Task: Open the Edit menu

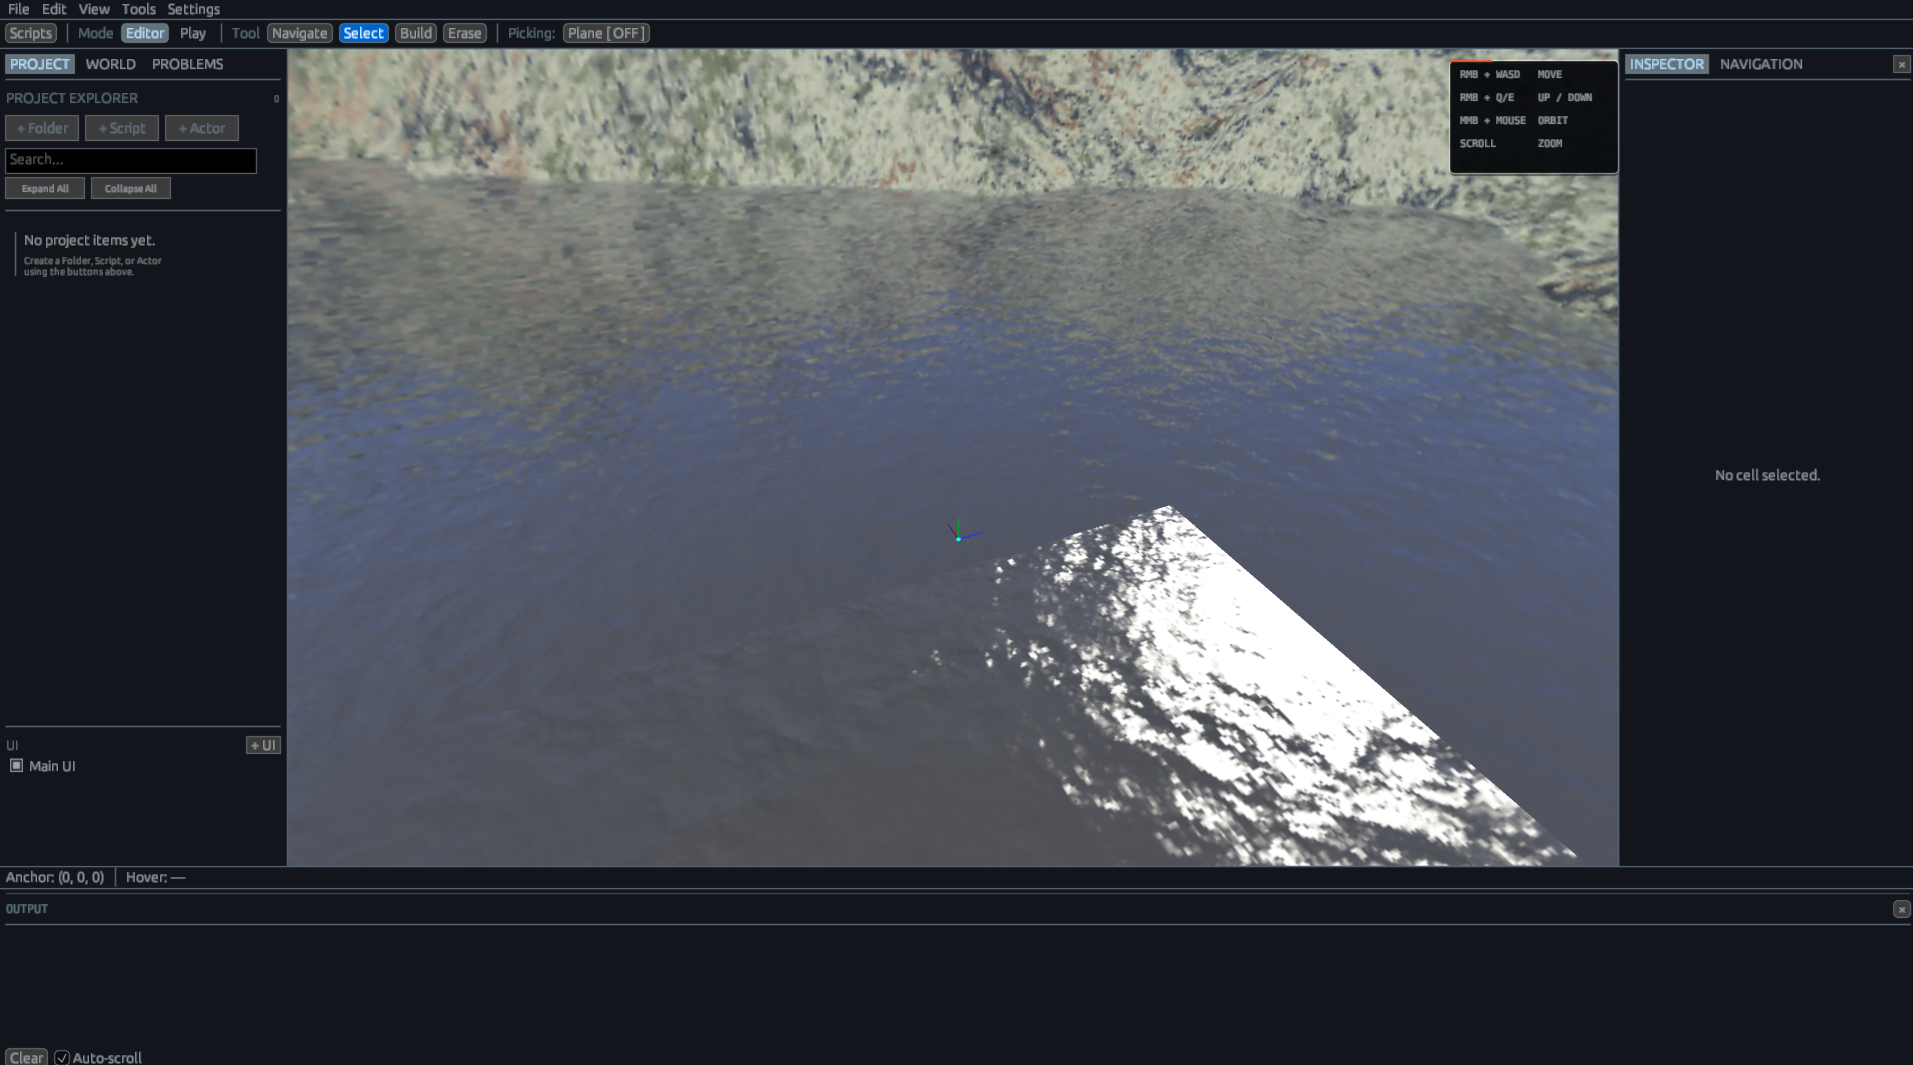Action: point(54,9)
